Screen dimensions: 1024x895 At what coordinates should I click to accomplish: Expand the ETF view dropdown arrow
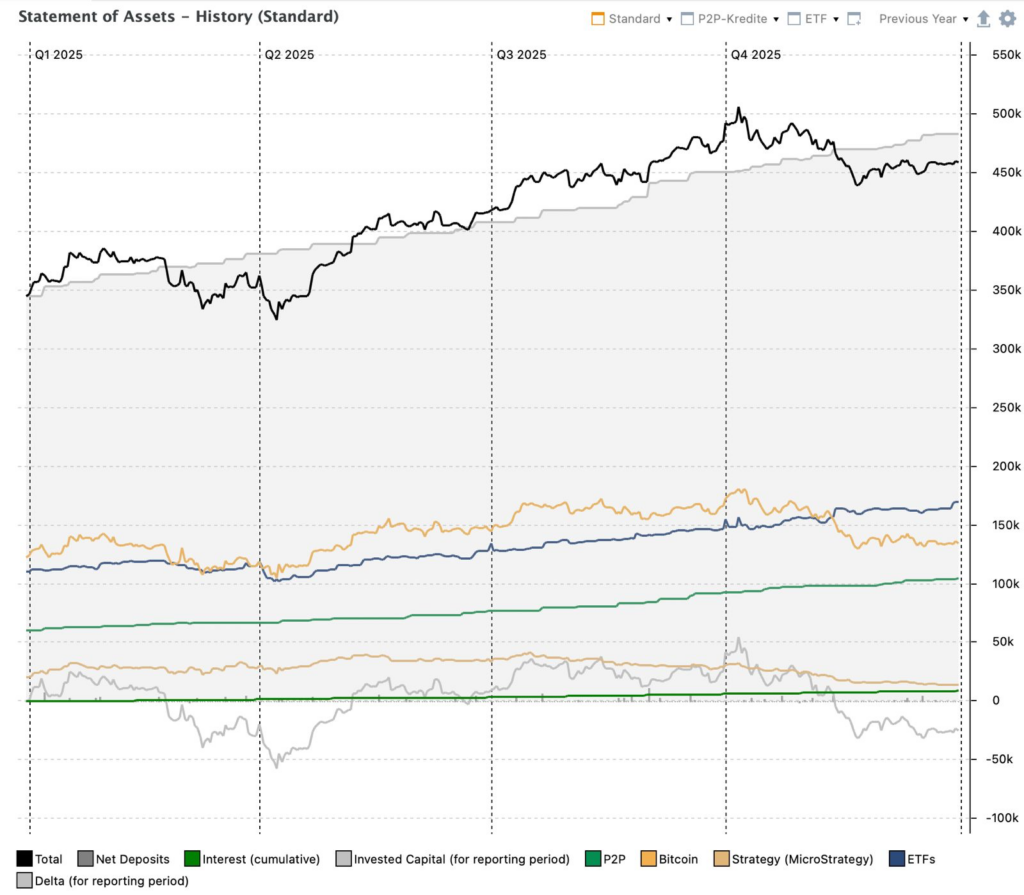pyautogui.click(x=835, y=19)
